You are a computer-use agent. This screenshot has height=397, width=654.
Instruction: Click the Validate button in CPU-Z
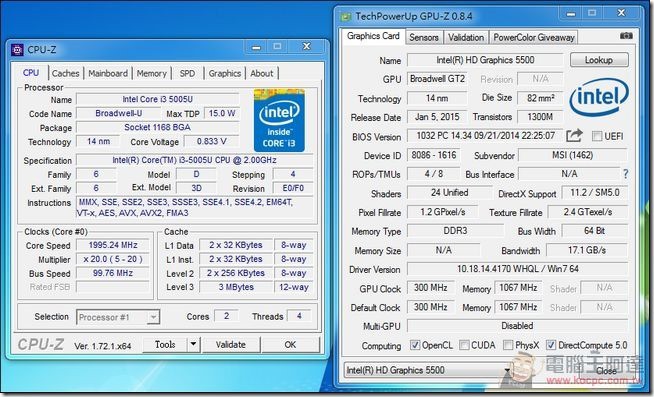point(231,344)
